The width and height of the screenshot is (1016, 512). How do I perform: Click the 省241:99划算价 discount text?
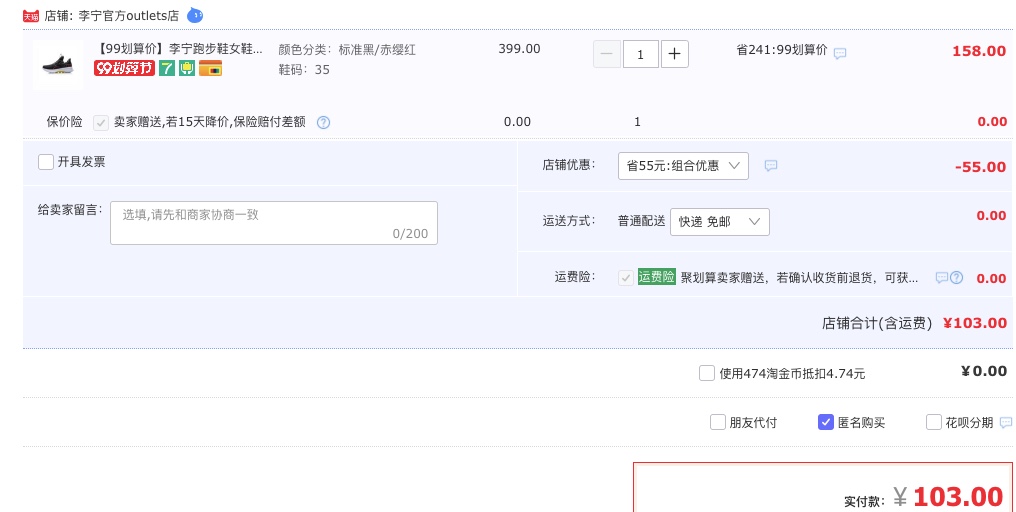click(x=781, y=50)
